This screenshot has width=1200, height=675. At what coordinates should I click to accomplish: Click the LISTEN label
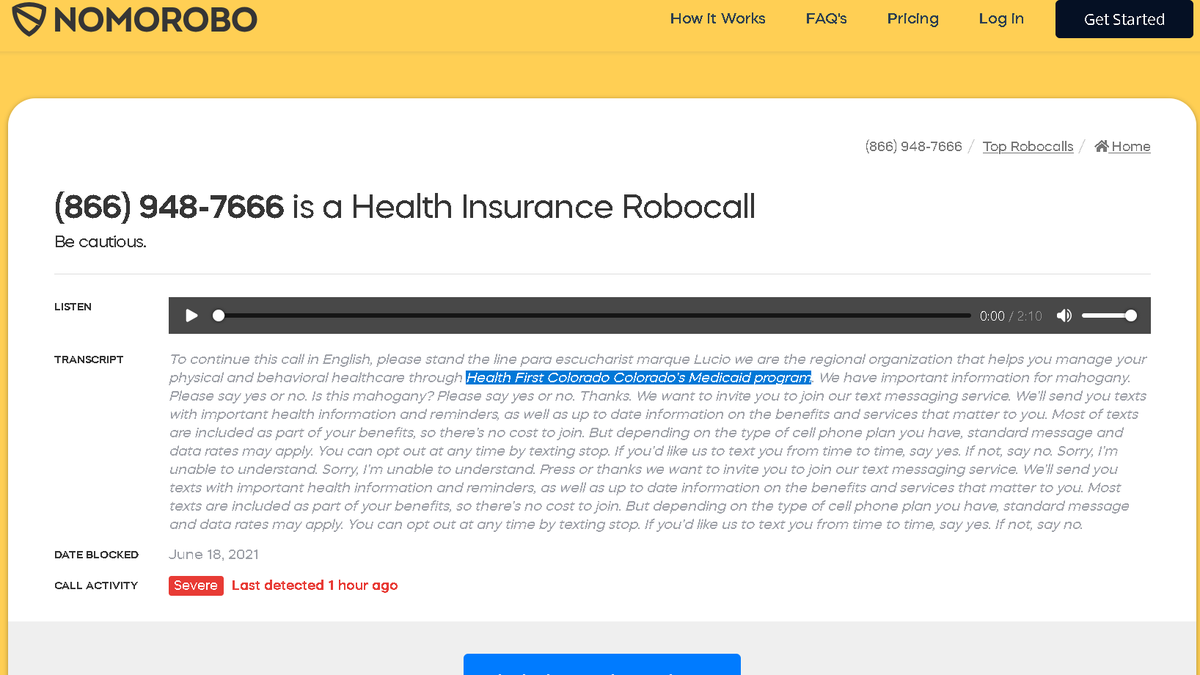73,307
